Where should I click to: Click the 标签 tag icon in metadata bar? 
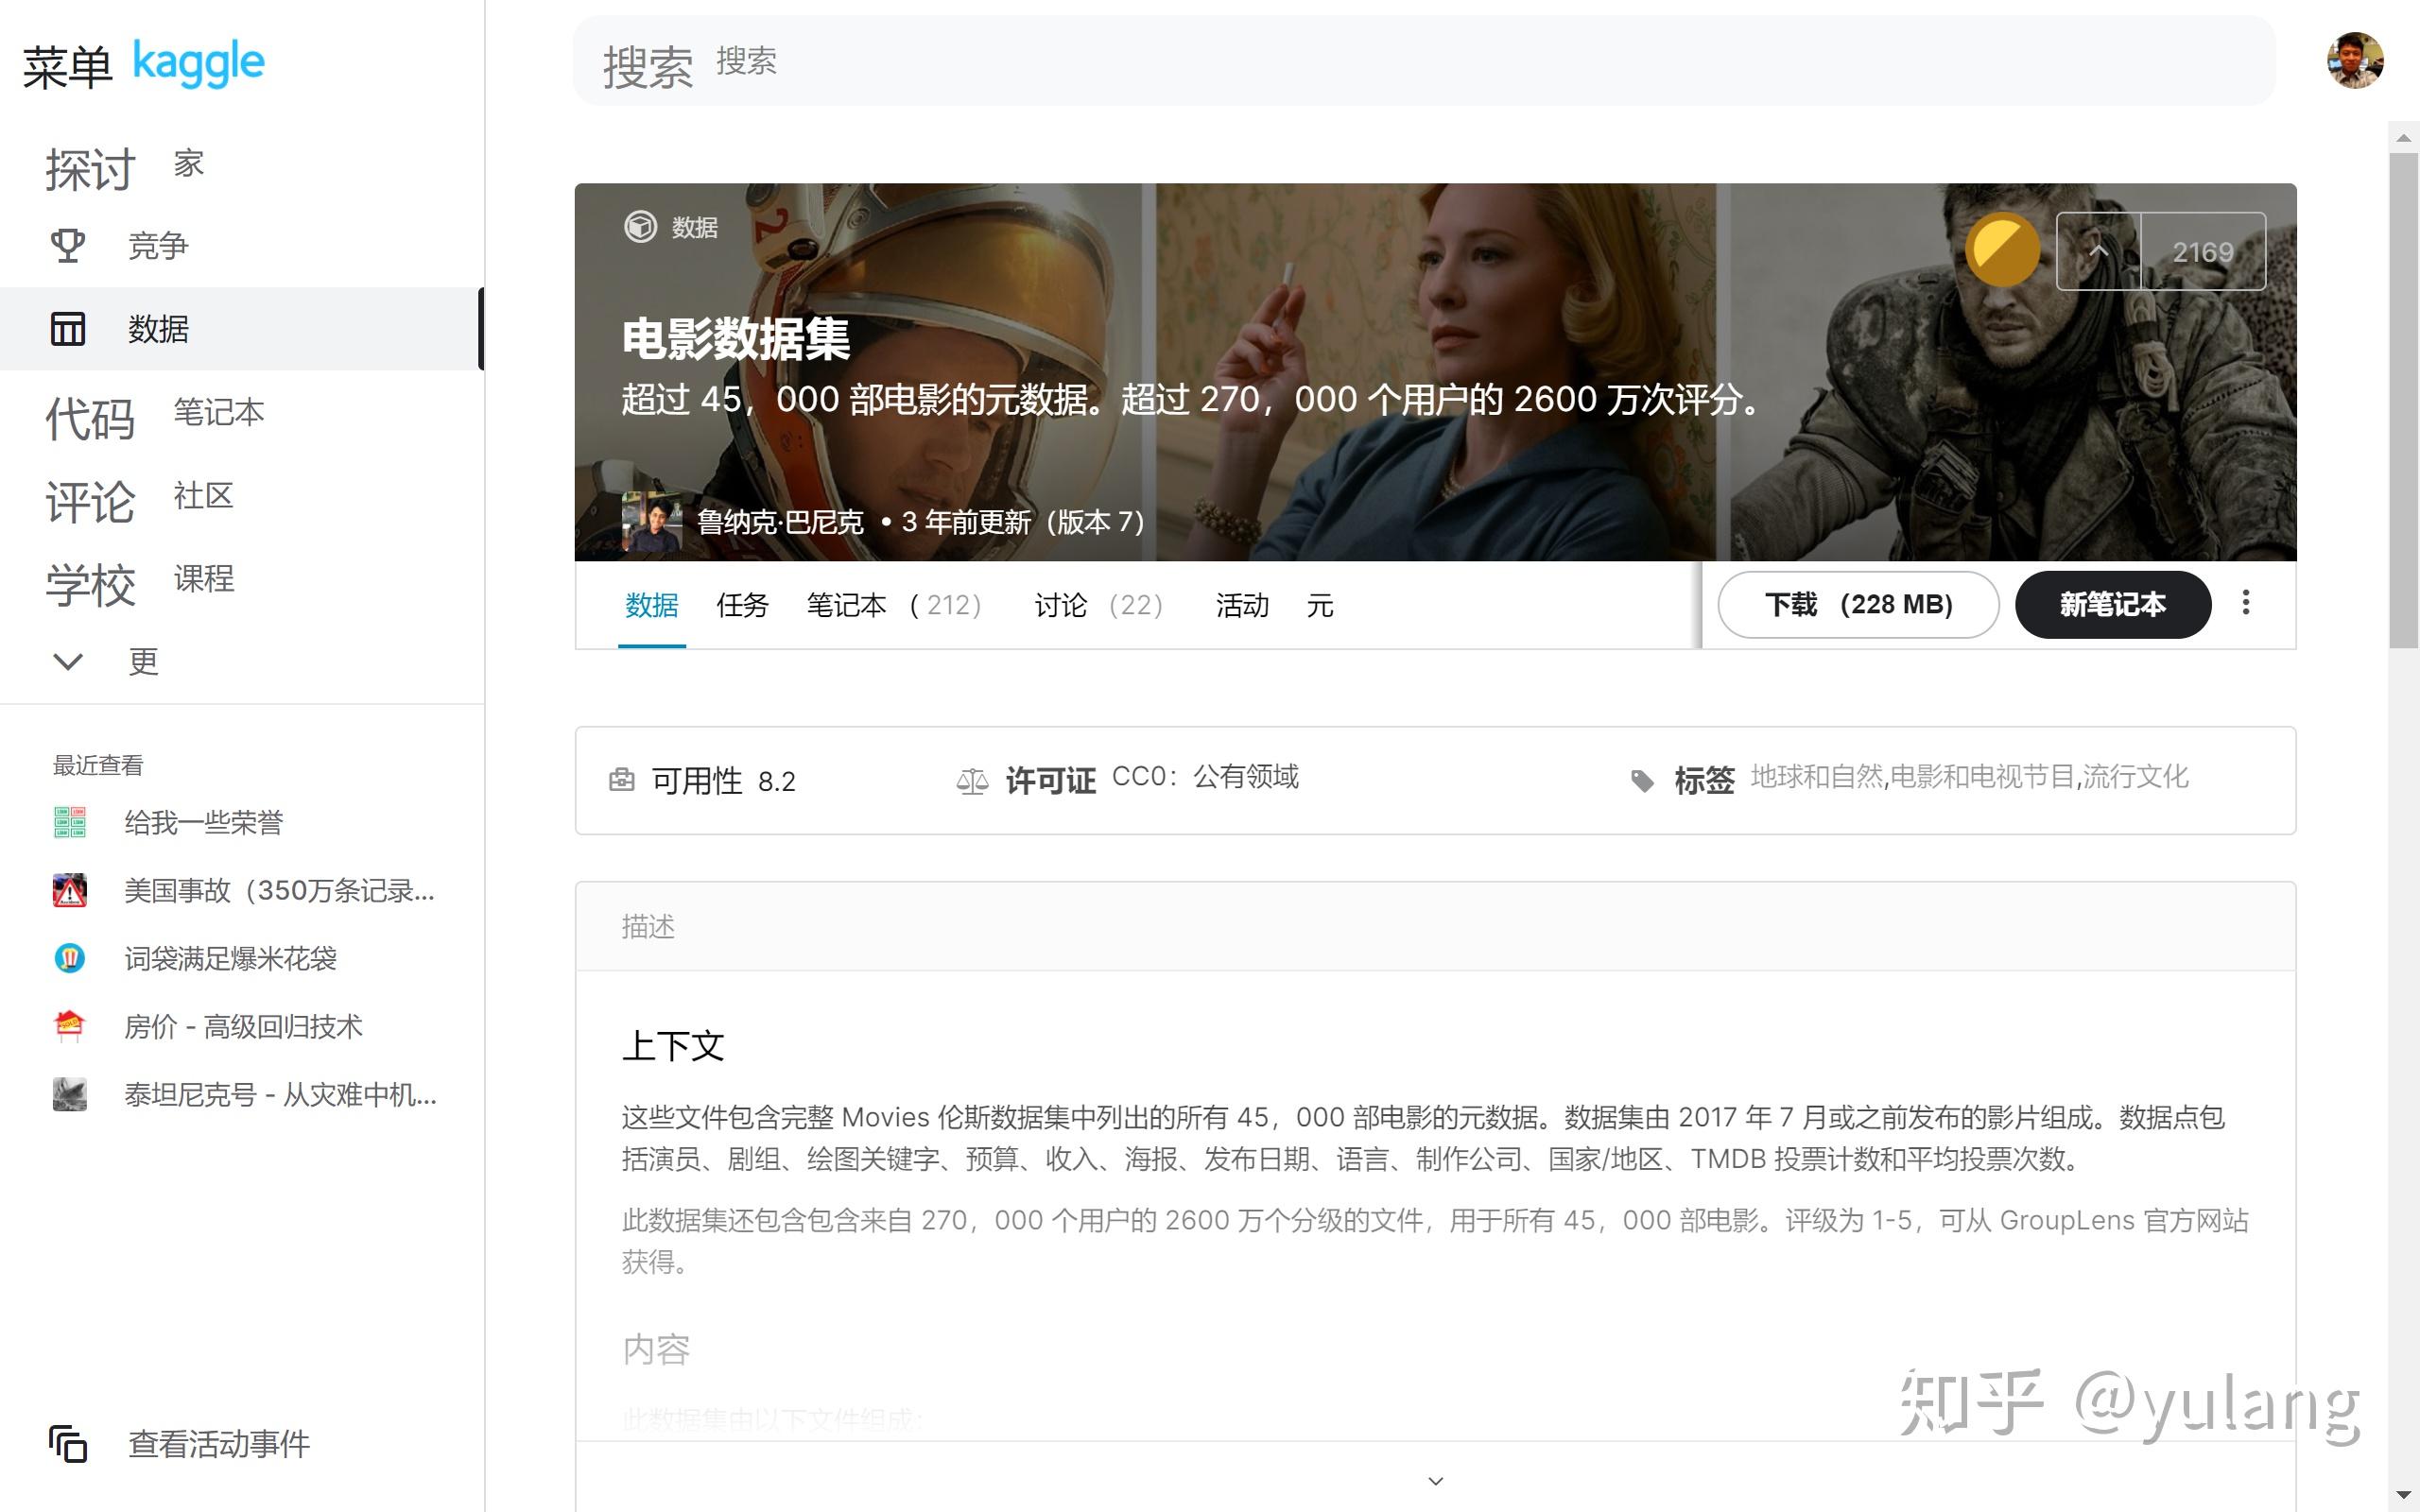pyautogui.click(x=1641, y=781)
